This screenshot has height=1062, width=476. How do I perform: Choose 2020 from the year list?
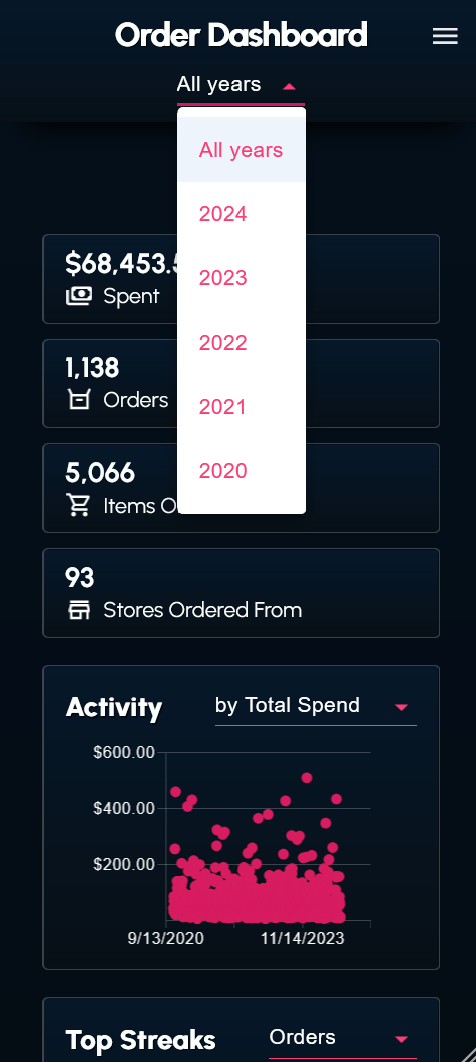tap(241, 471)
